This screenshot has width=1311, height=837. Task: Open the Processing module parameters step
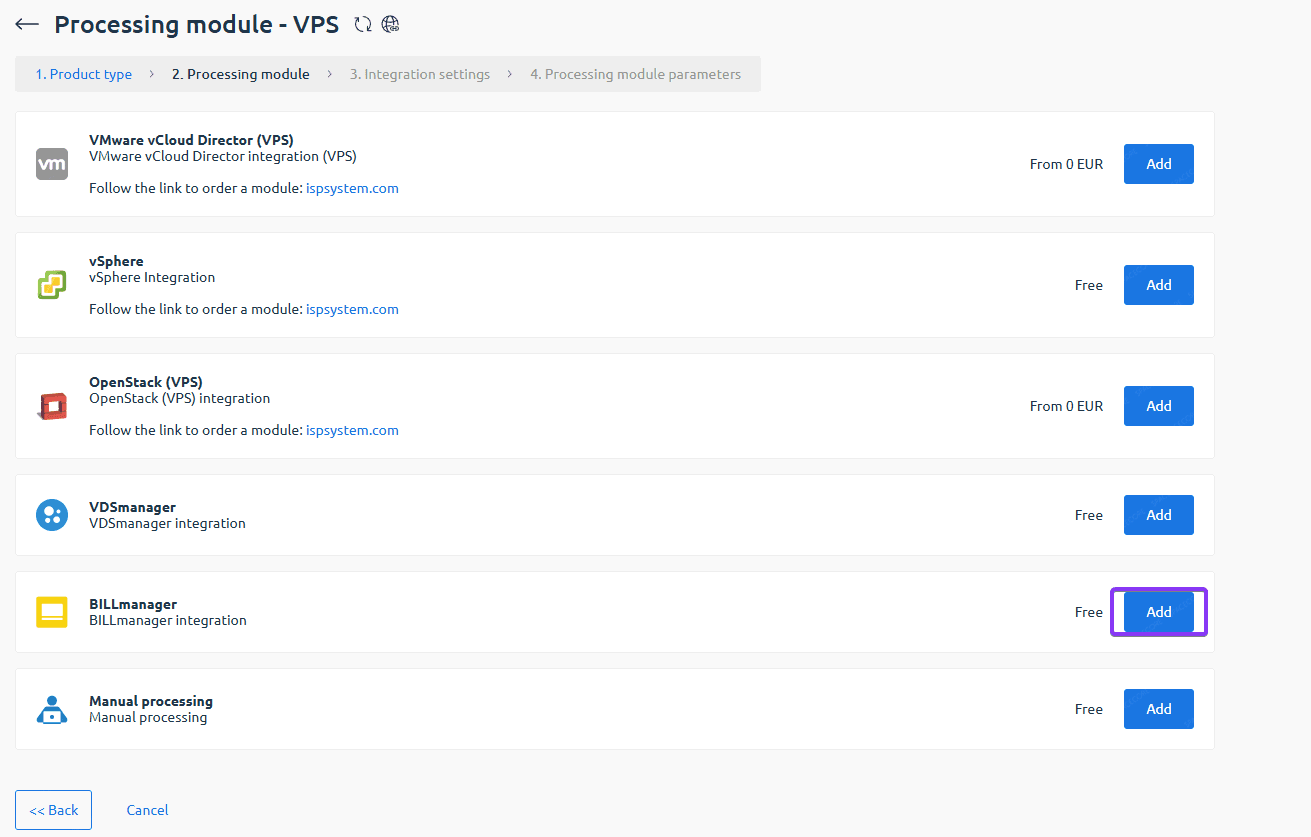(x=635, y=74)
